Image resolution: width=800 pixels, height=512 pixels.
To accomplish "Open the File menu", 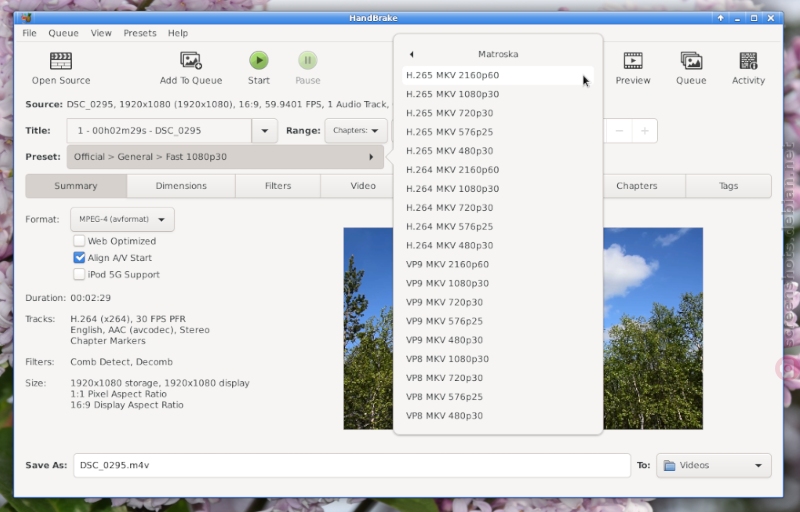I will point(29,33).
